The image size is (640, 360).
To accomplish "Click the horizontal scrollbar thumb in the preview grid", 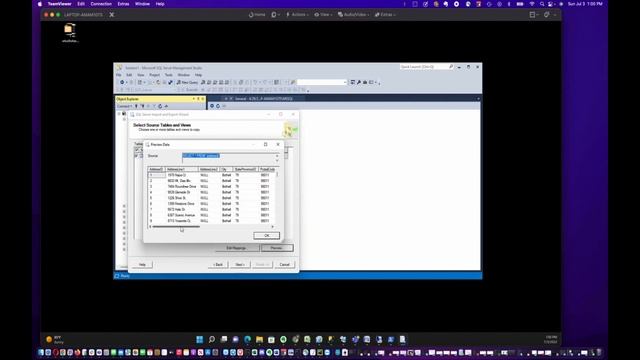I will [x=176, y=227].
